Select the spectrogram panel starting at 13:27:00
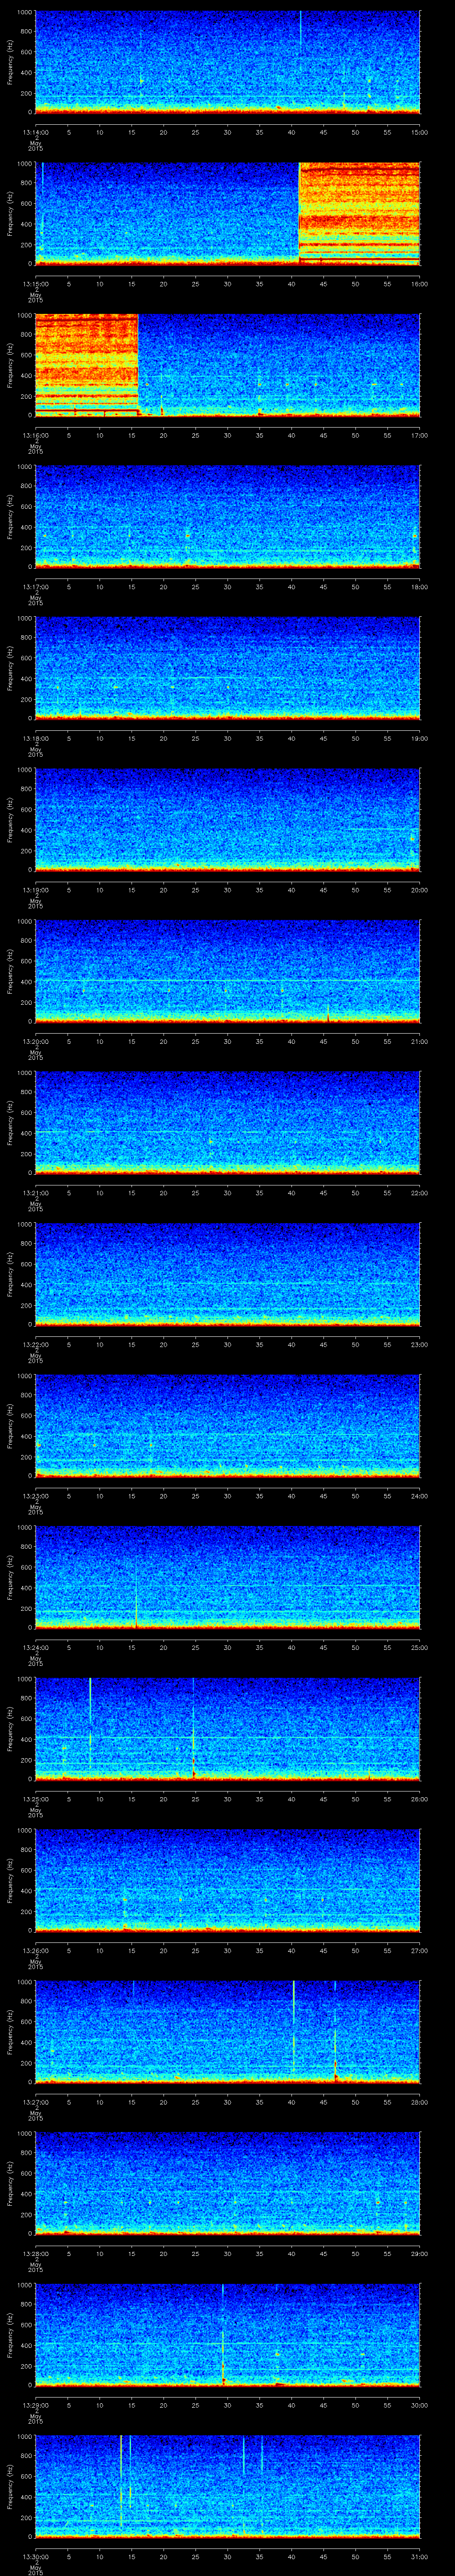 click(228, 2032)
